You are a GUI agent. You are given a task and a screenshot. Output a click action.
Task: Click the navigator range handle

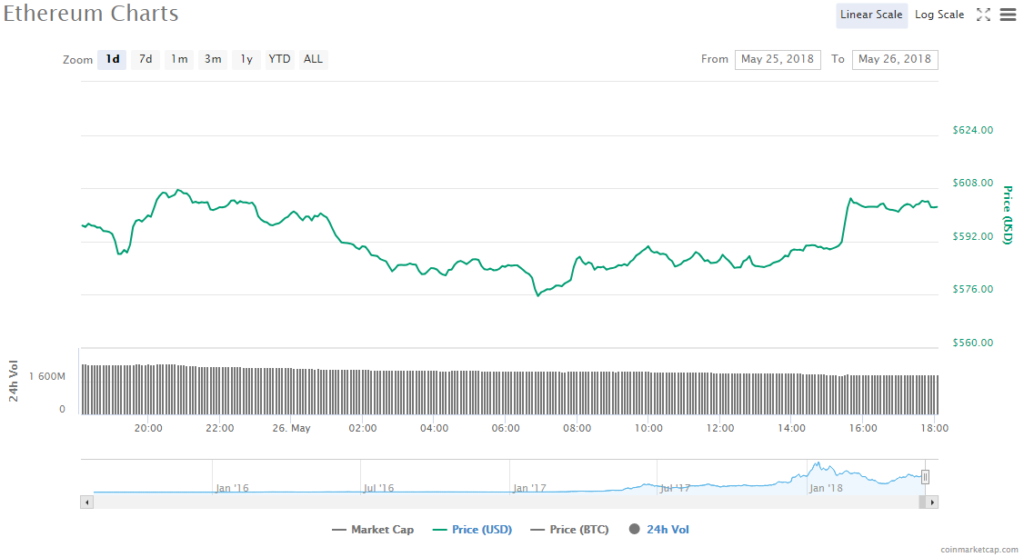pos(926,477)
